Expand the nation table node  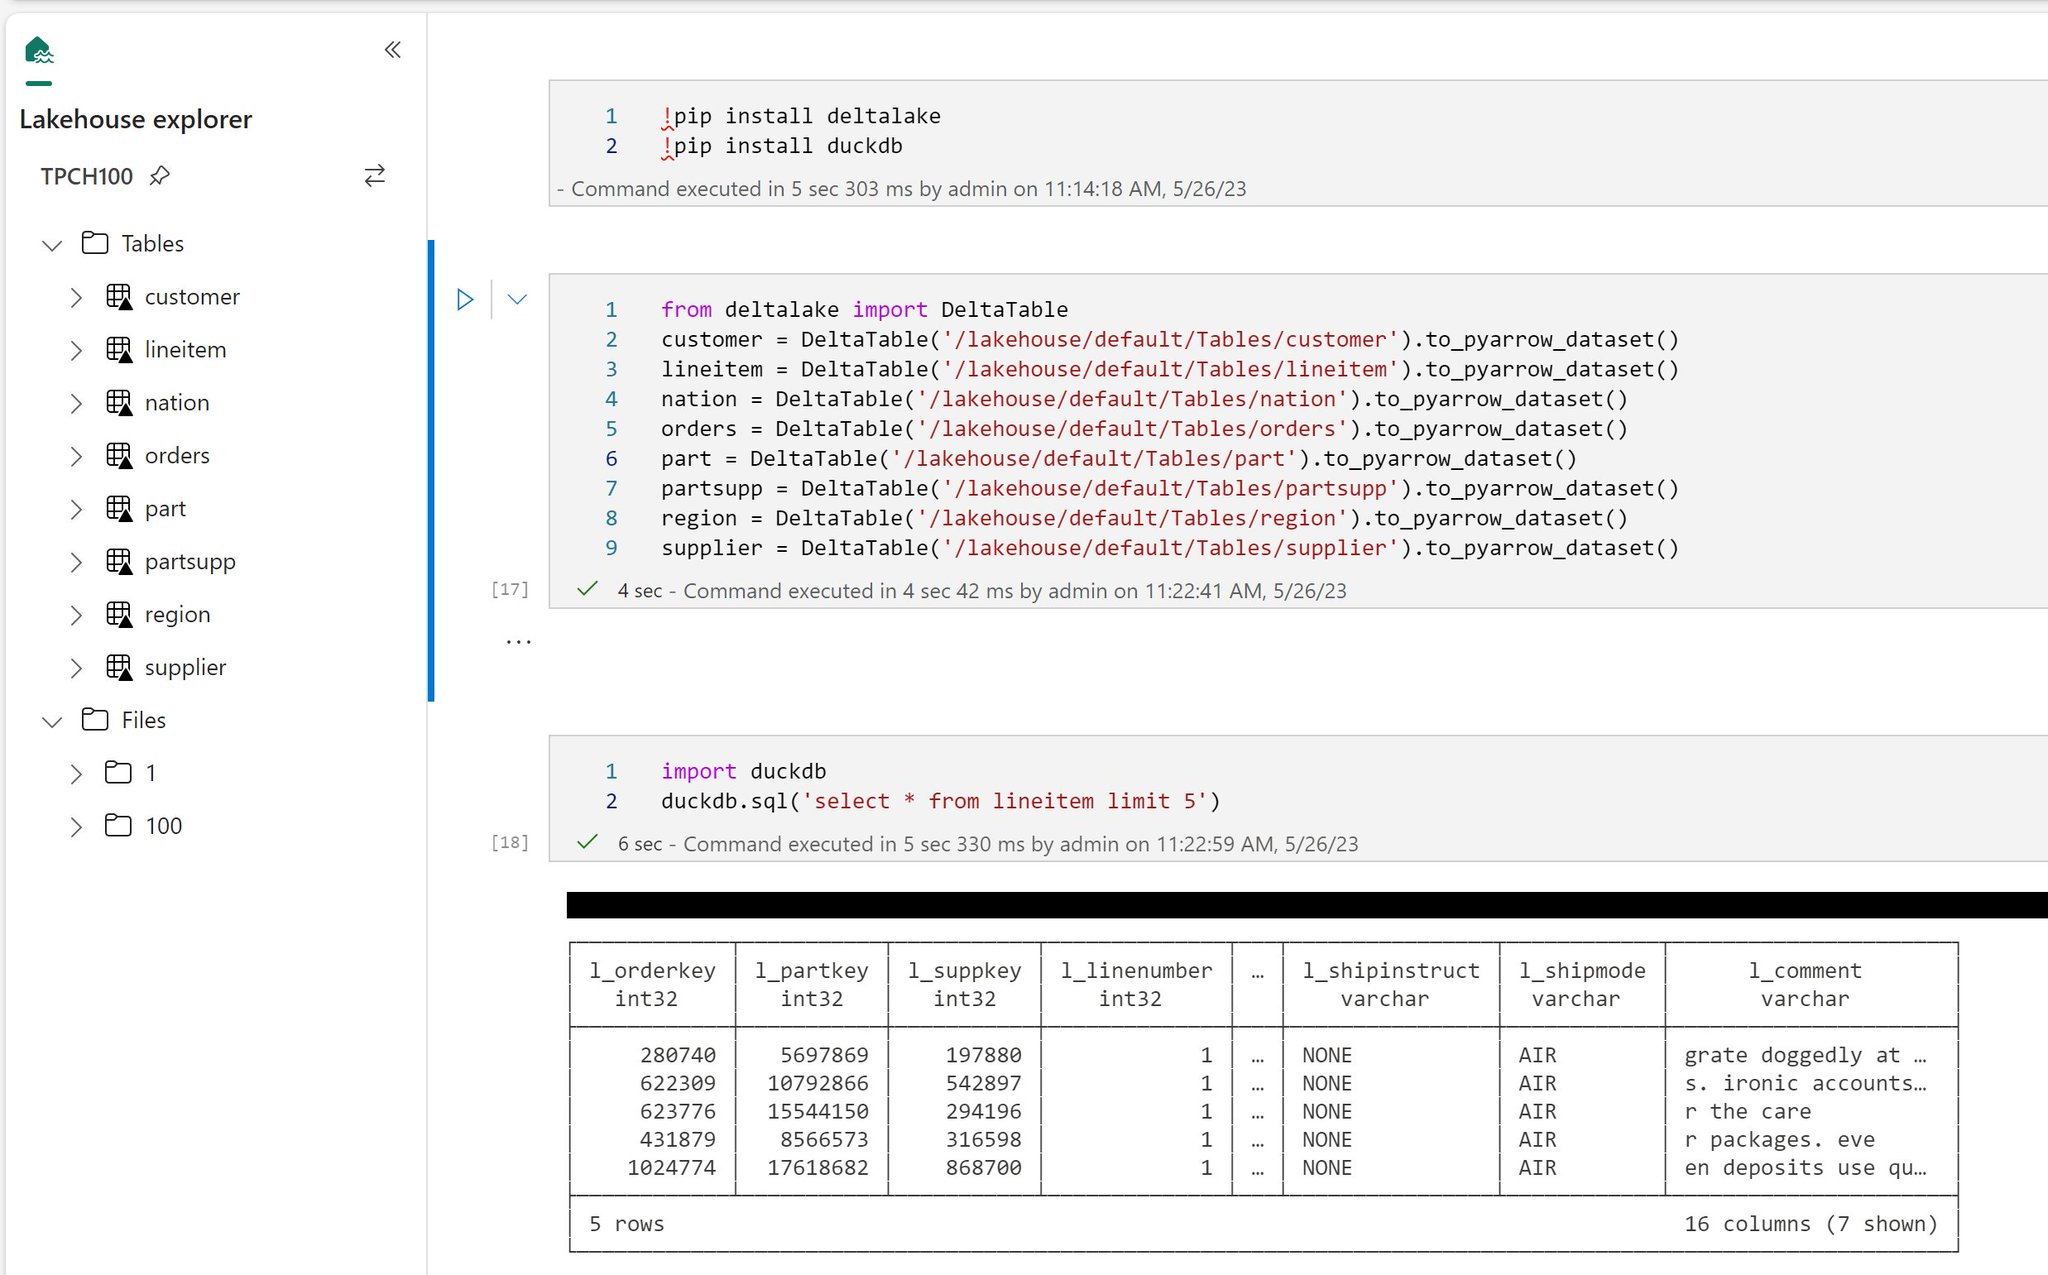click(x=76, y=403)
